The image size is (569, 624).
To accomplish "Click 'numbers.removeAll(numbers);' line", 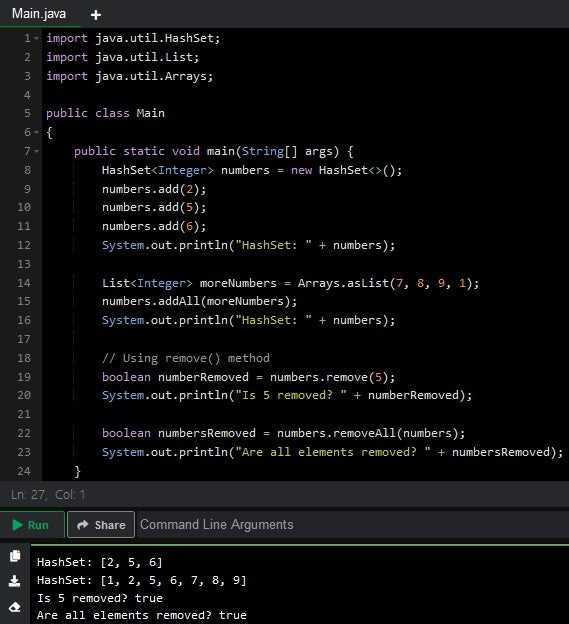I will pyautogui.click(x=283, y=433).
